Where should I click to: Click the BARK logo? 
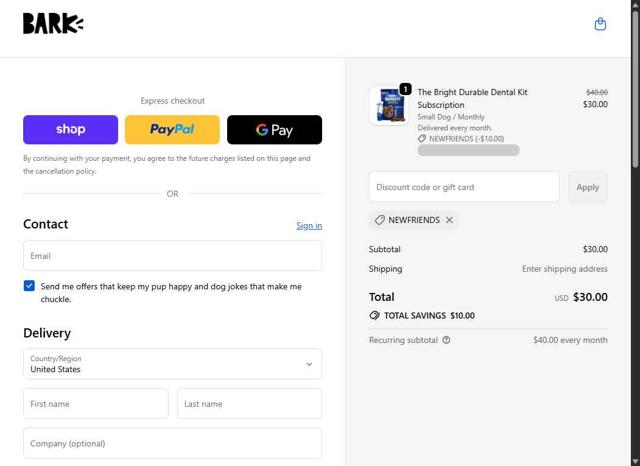click(x=53, y=23)
